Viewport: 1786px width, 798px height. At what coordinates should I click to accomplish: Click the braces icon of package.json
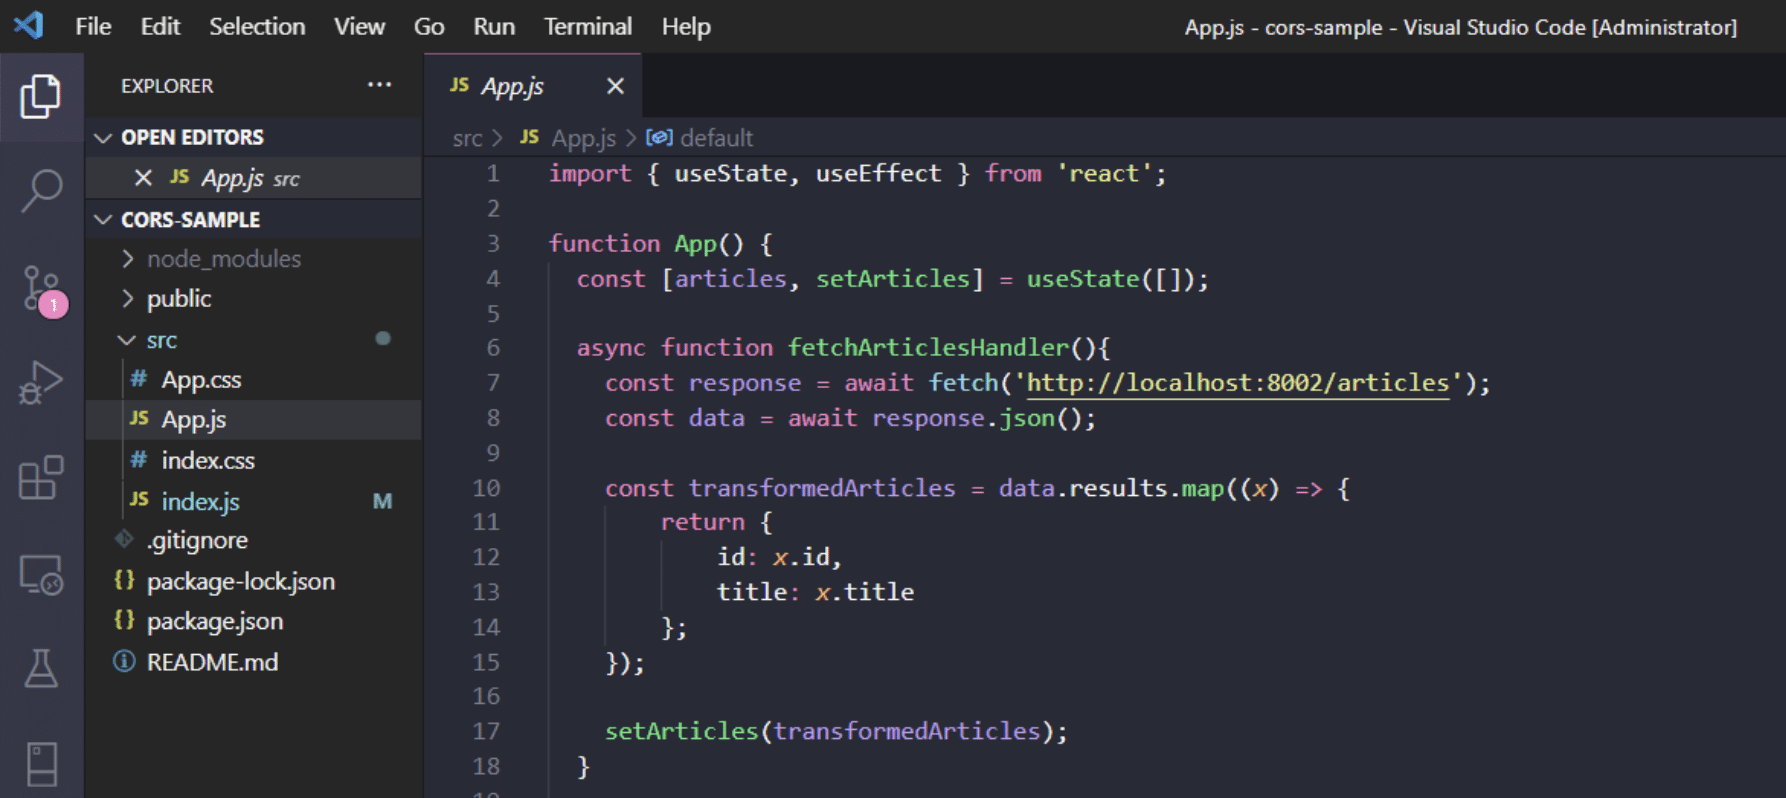[x=124, y=620]
